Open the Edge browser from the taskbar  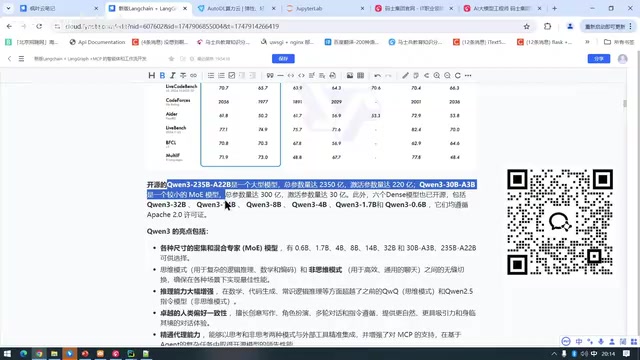click(x=24, y=353)
